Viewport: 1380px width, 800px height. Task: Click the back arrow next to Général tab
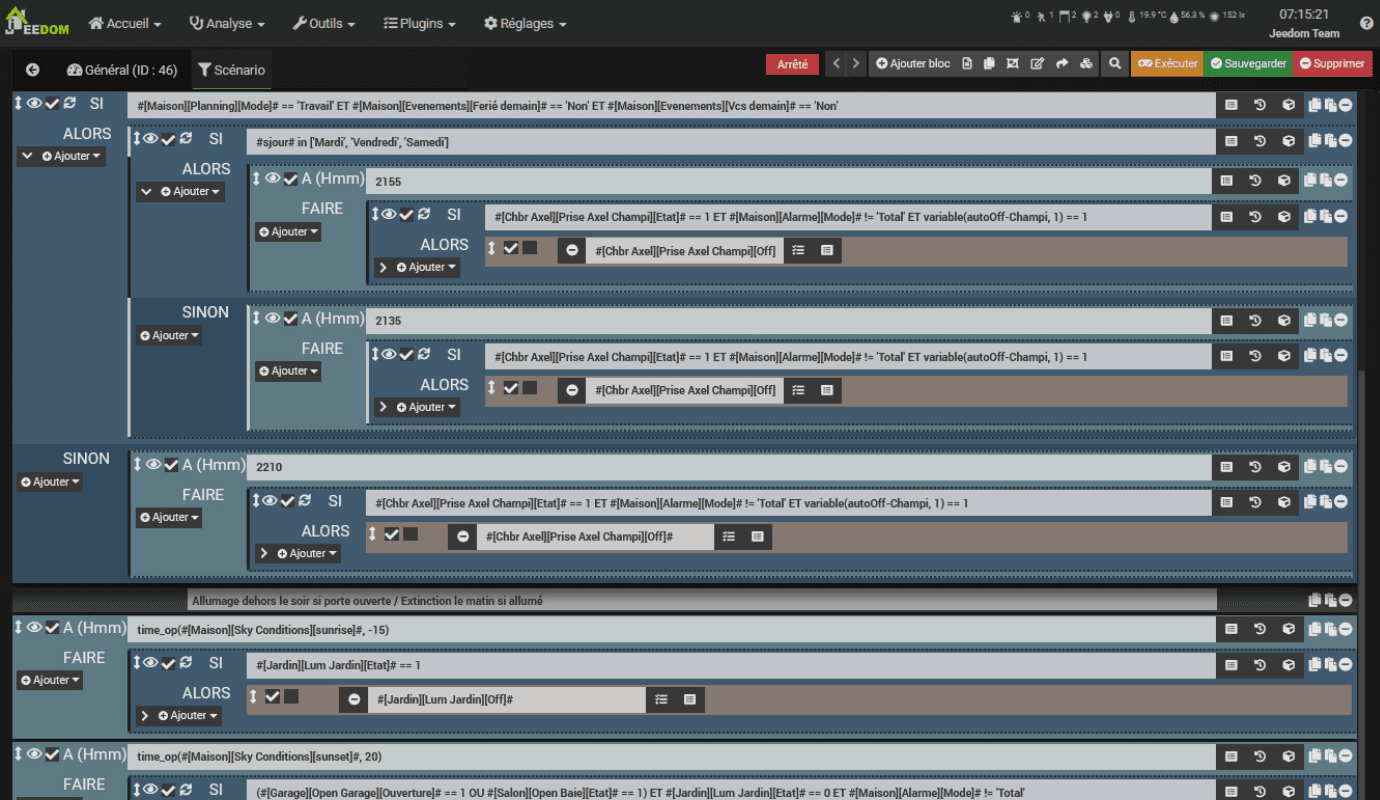32,70
